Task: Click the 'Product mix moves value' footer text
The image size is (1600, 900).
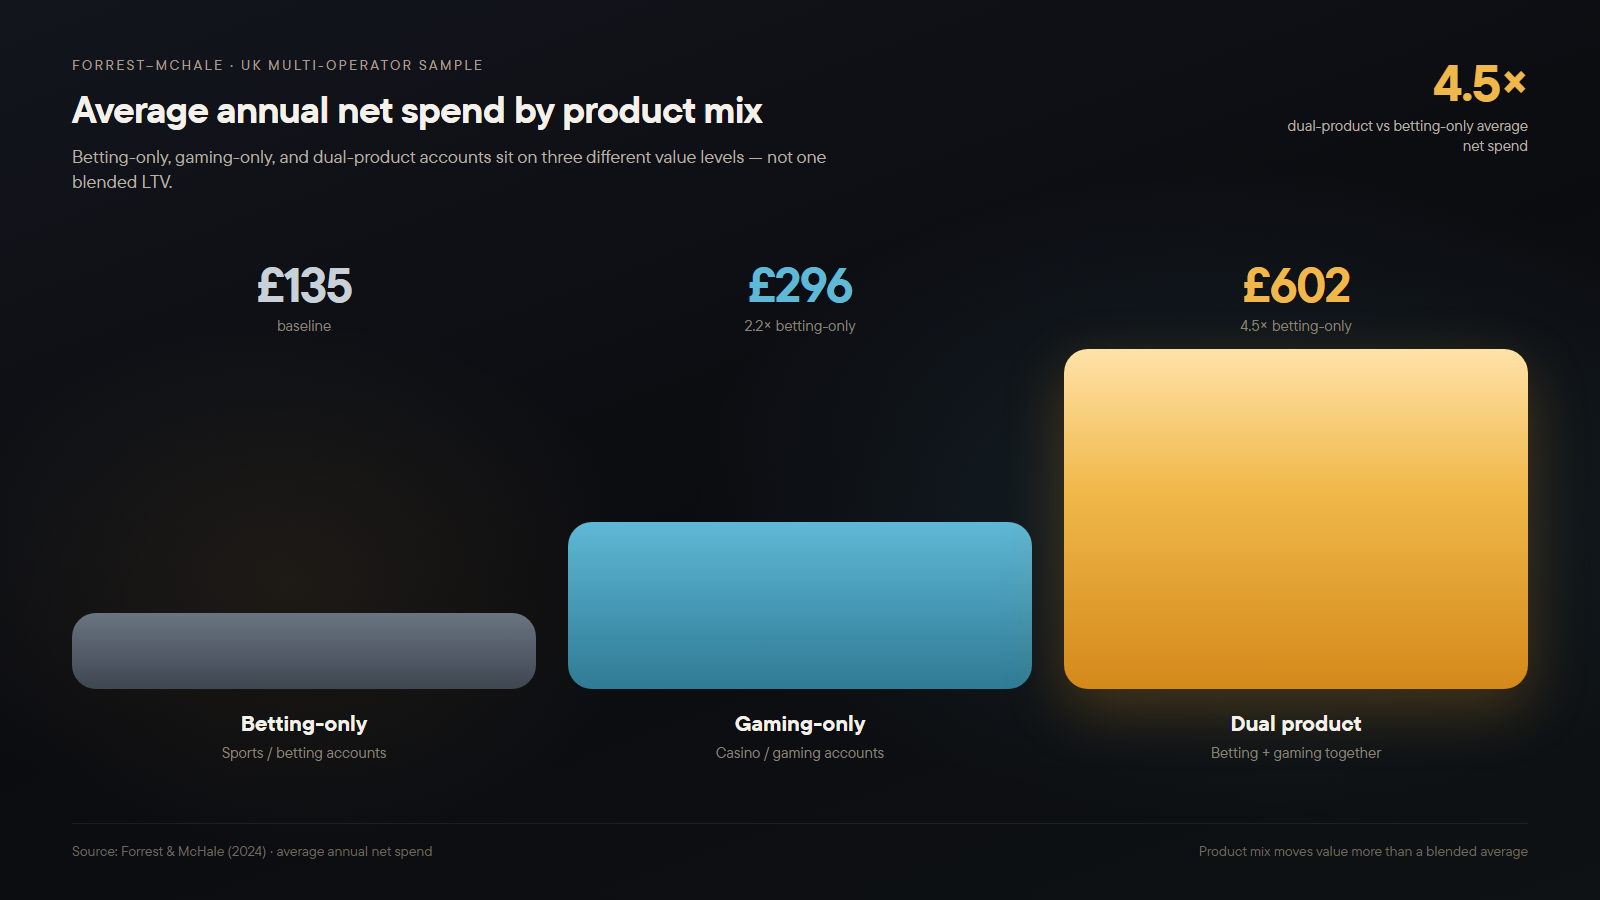Action: tap(1363, 852)
